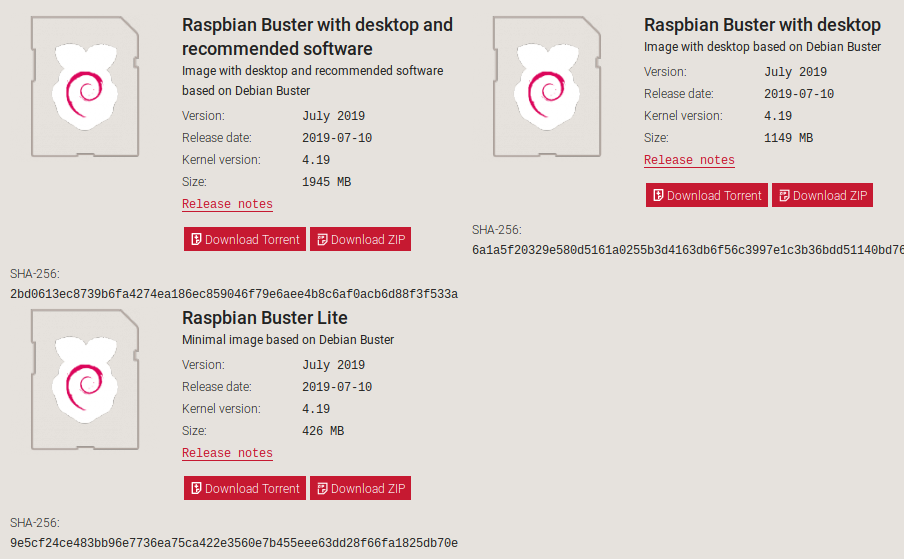
Task: Open Release notes for Raspbian Buster Lite
Action: tap(227, 453)
